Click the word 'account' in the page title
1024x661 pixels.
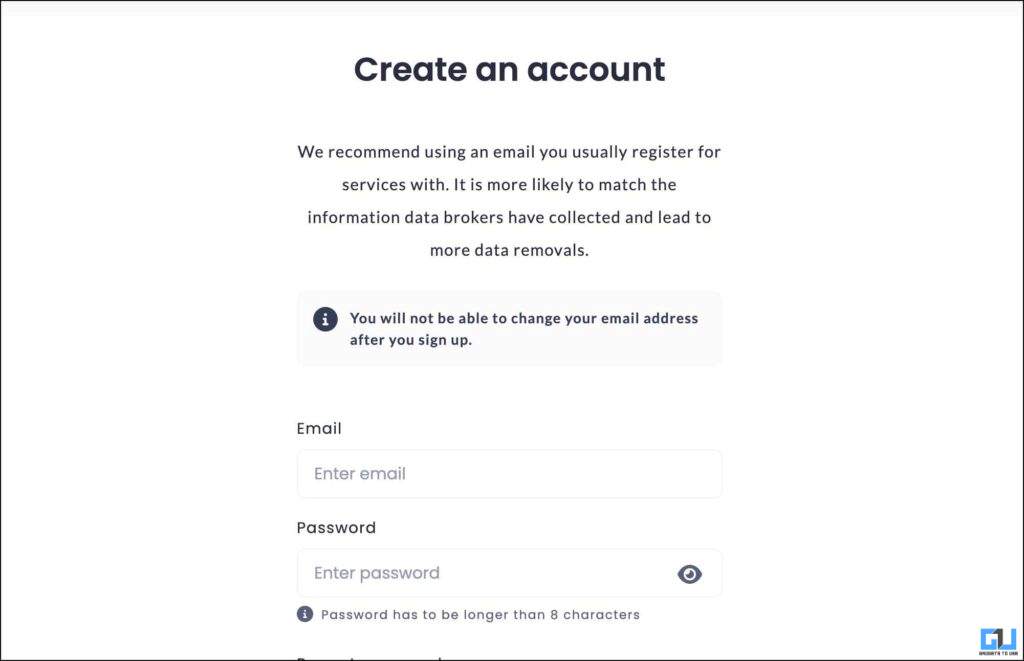coord(596,70)
